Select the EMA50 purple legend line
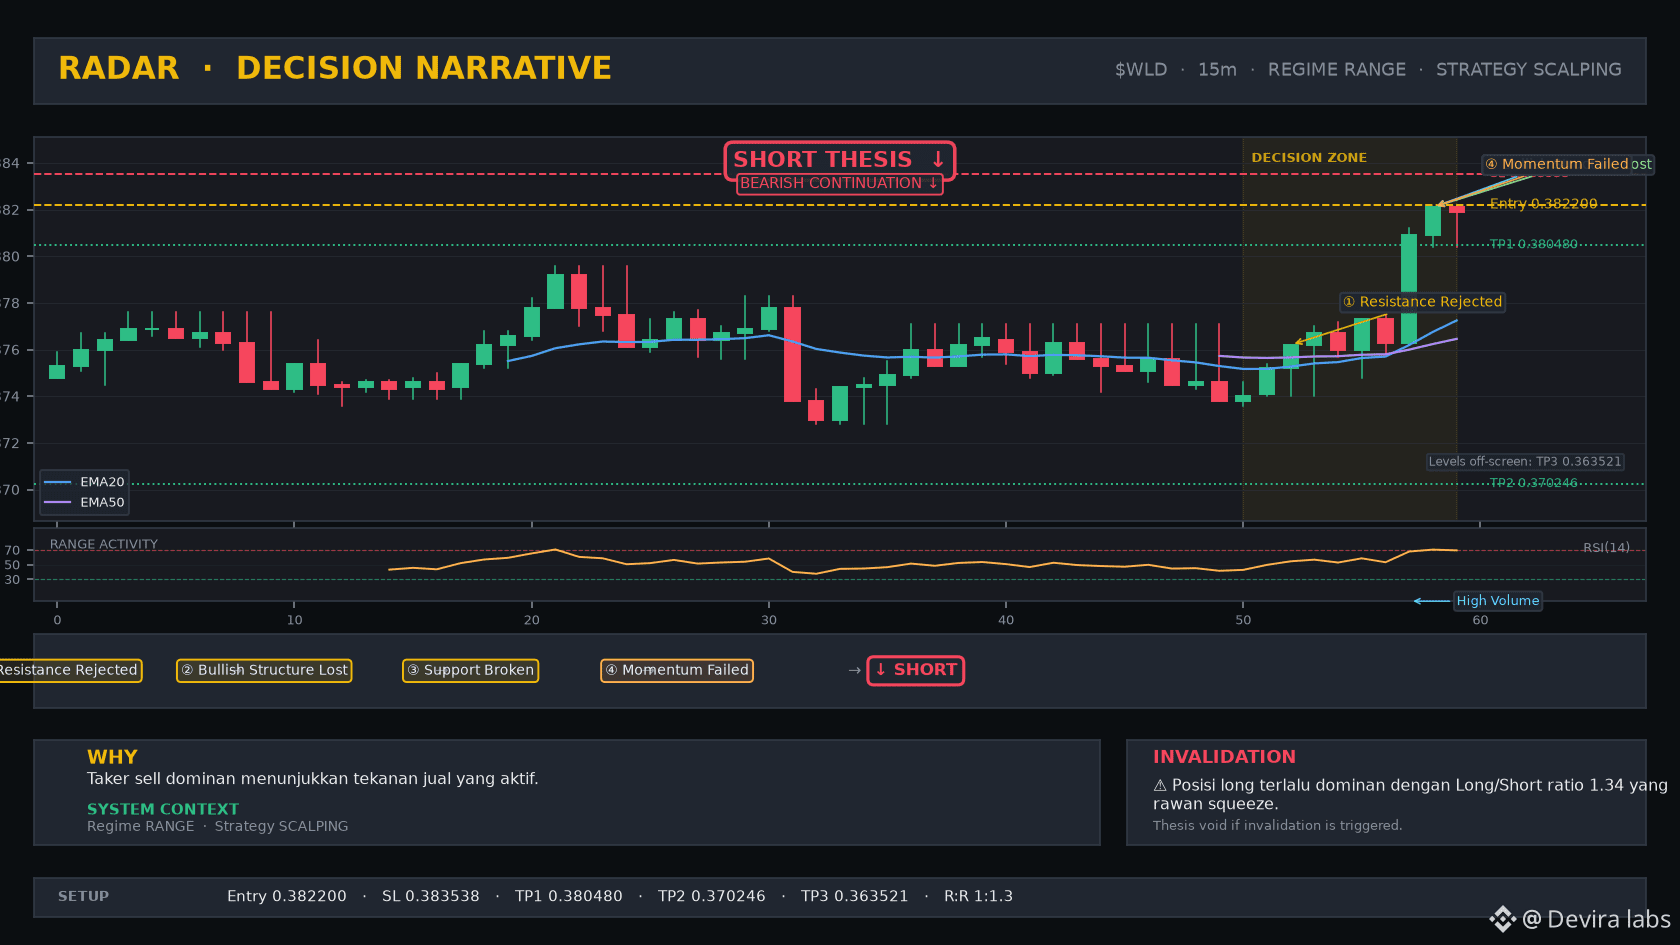 pos(58,502)
